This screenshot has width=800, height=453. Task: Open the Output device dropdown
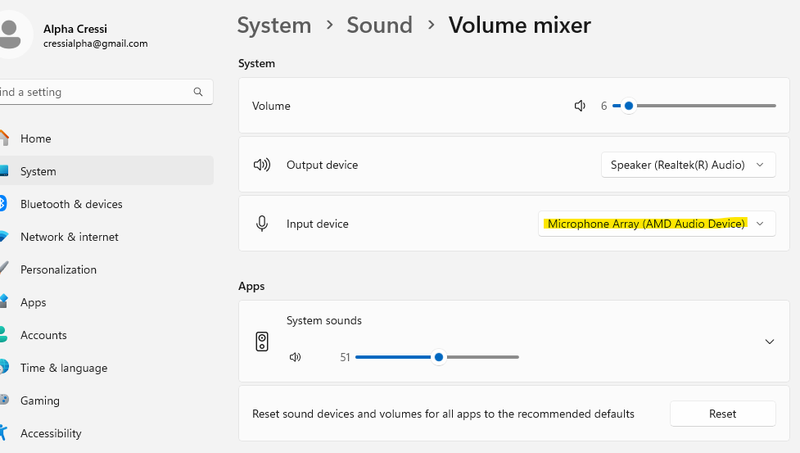688,165
